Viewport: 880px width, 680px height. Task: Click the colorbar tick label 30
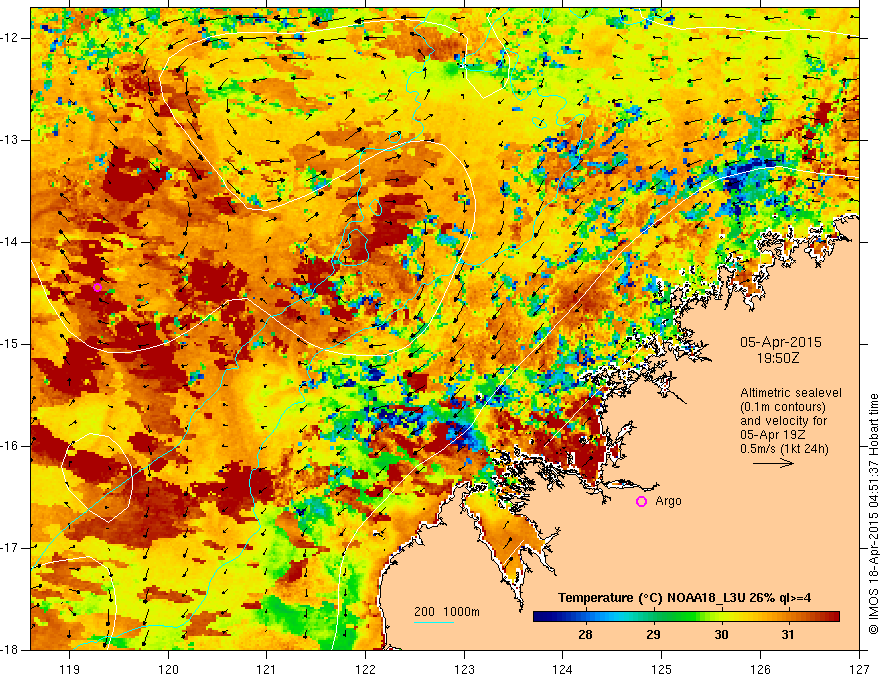[721, 635]
